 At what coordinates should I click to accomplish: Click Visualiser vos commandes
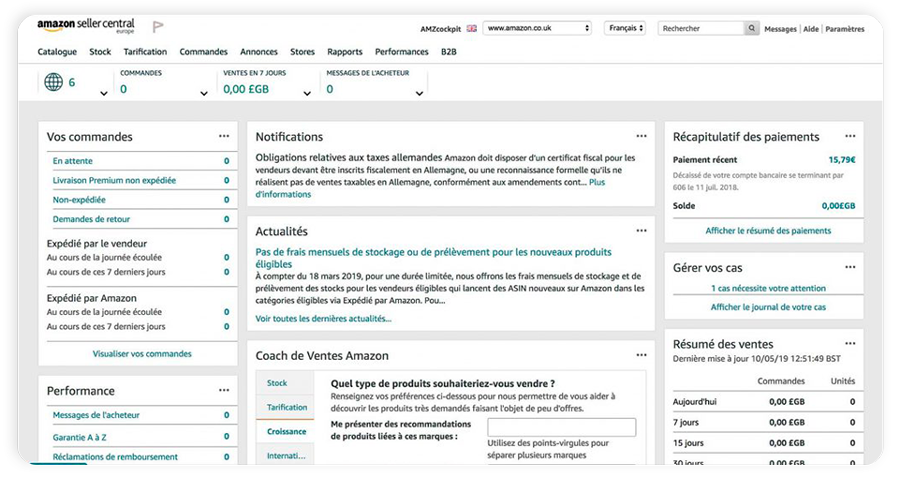click(x=142, y=354)
